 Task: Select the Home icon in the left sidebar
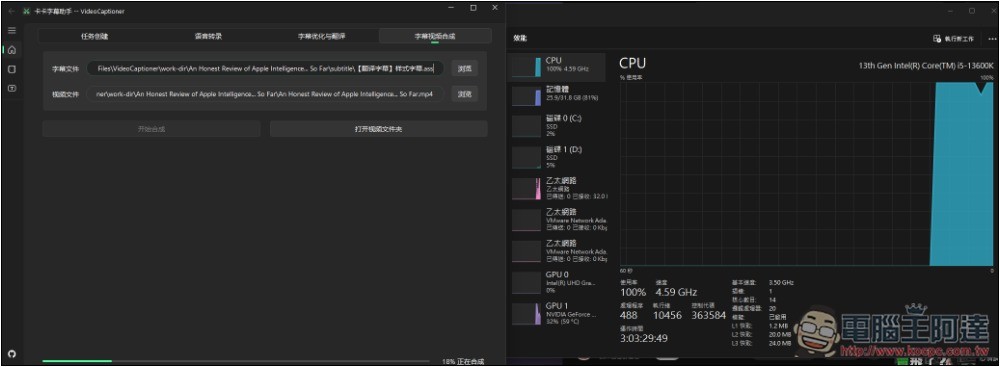point(11,50)
